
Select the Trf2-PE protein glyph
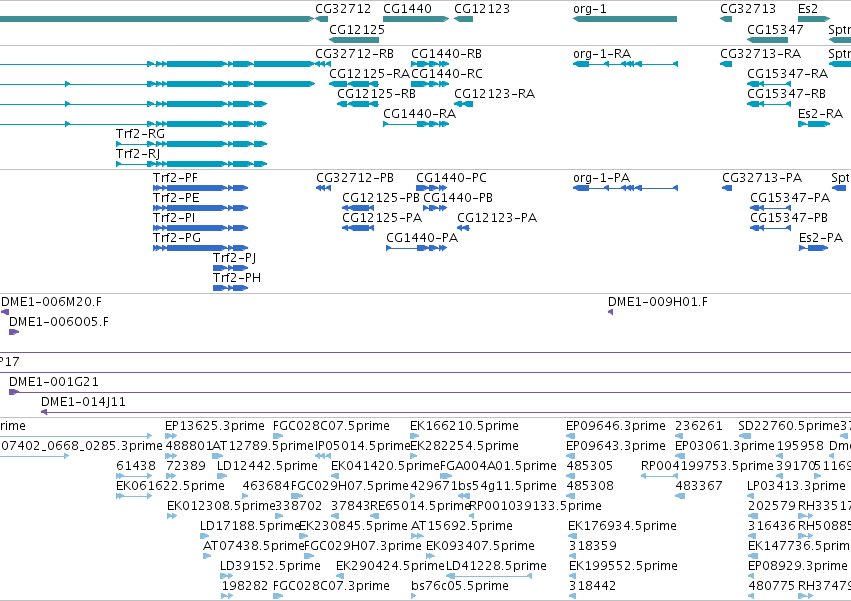click(x=201, y=208)
